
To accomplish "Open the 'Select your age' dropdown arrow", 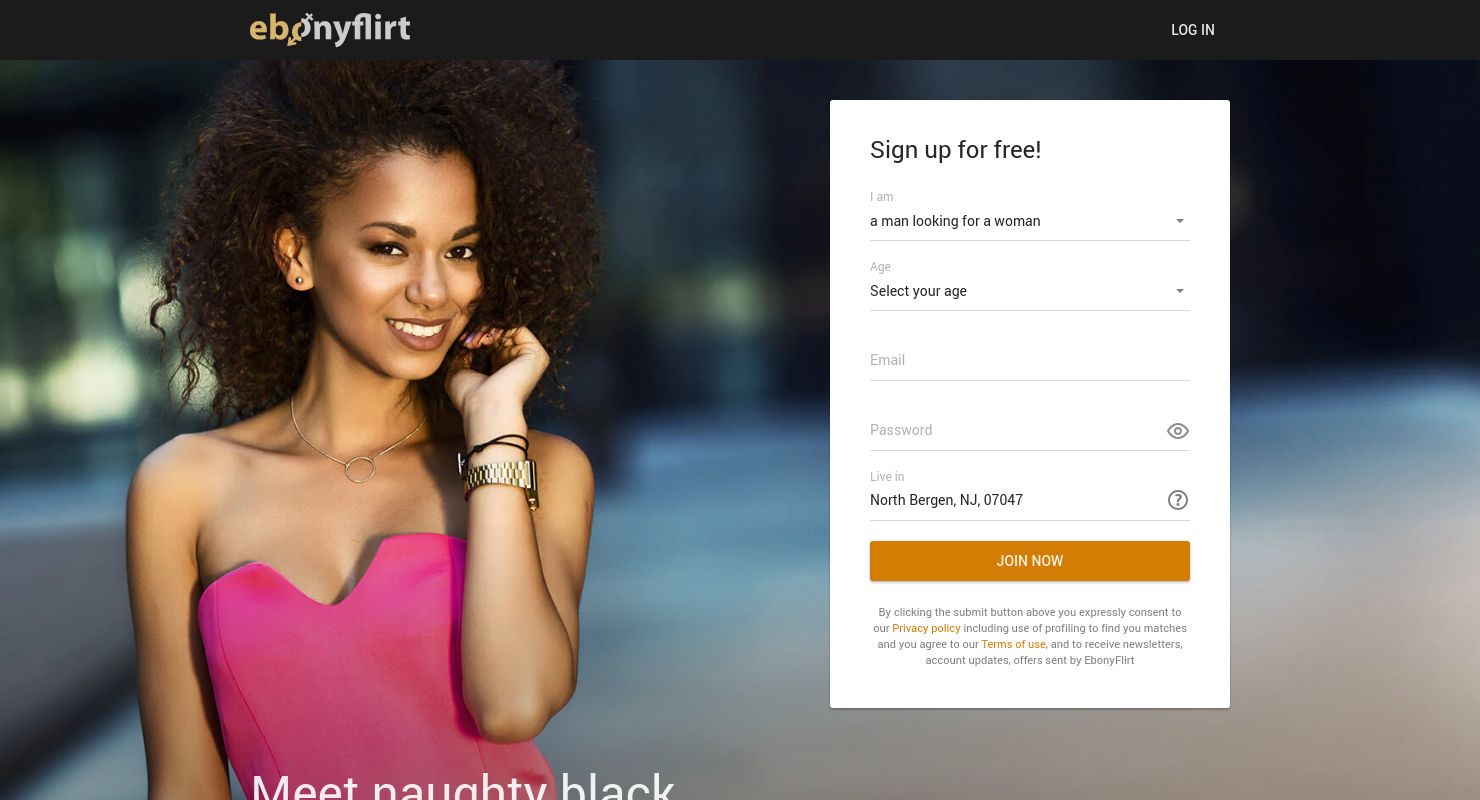I will tap(1180, 291).
